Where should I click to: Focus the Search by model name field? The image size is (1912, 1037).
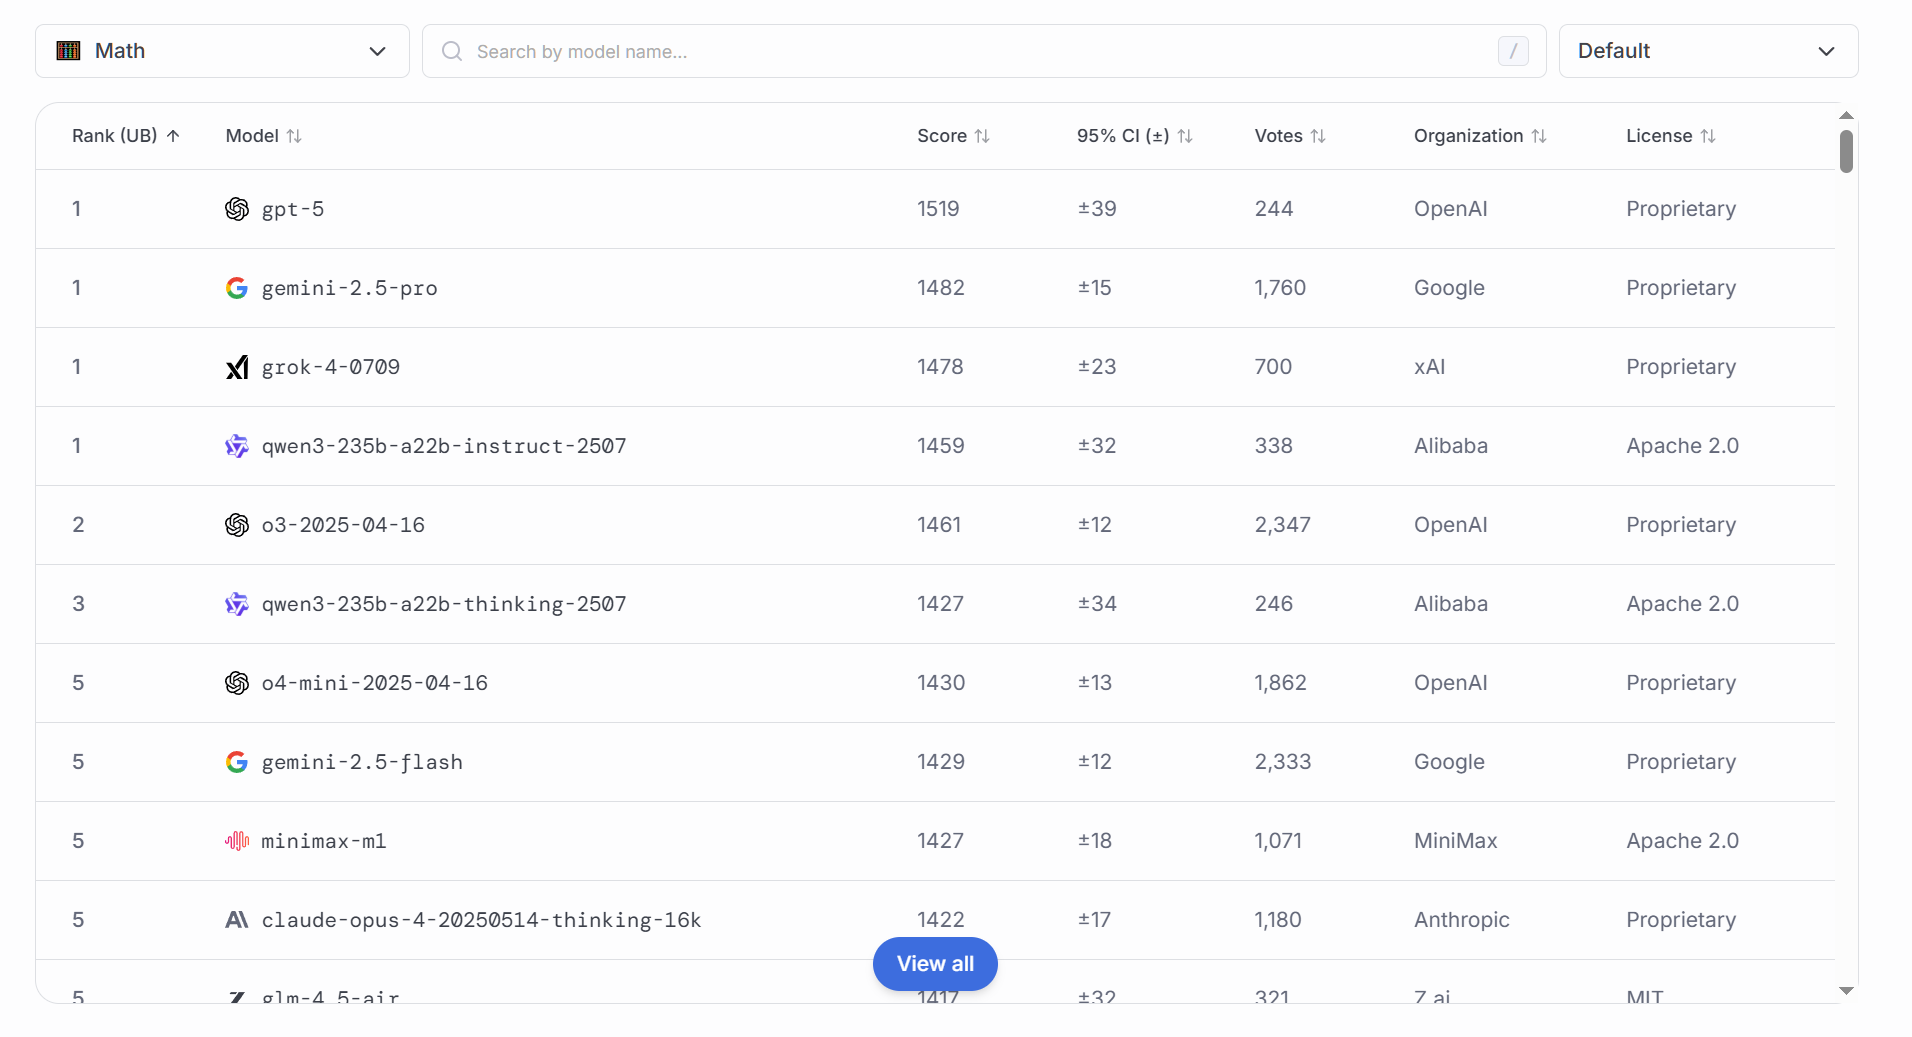coord(984,51)
